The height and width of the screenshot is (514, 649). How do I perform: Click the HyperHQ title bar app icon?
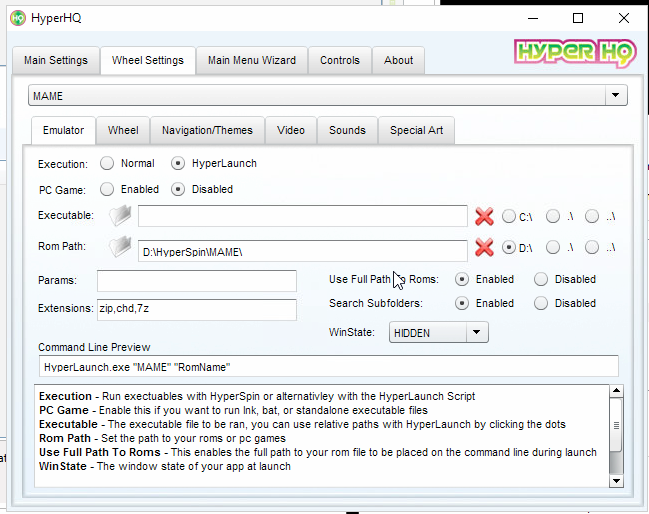point(18,18)
